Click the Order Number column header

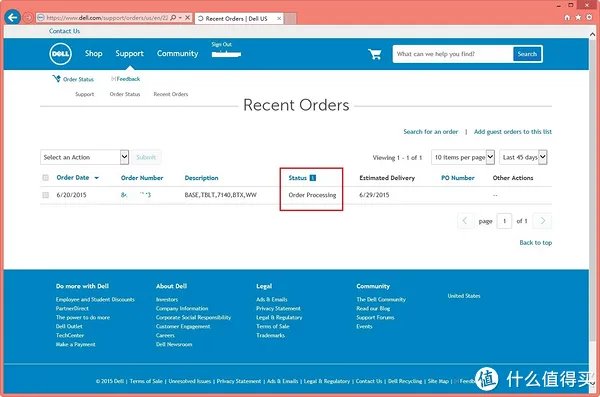[142, 178]
